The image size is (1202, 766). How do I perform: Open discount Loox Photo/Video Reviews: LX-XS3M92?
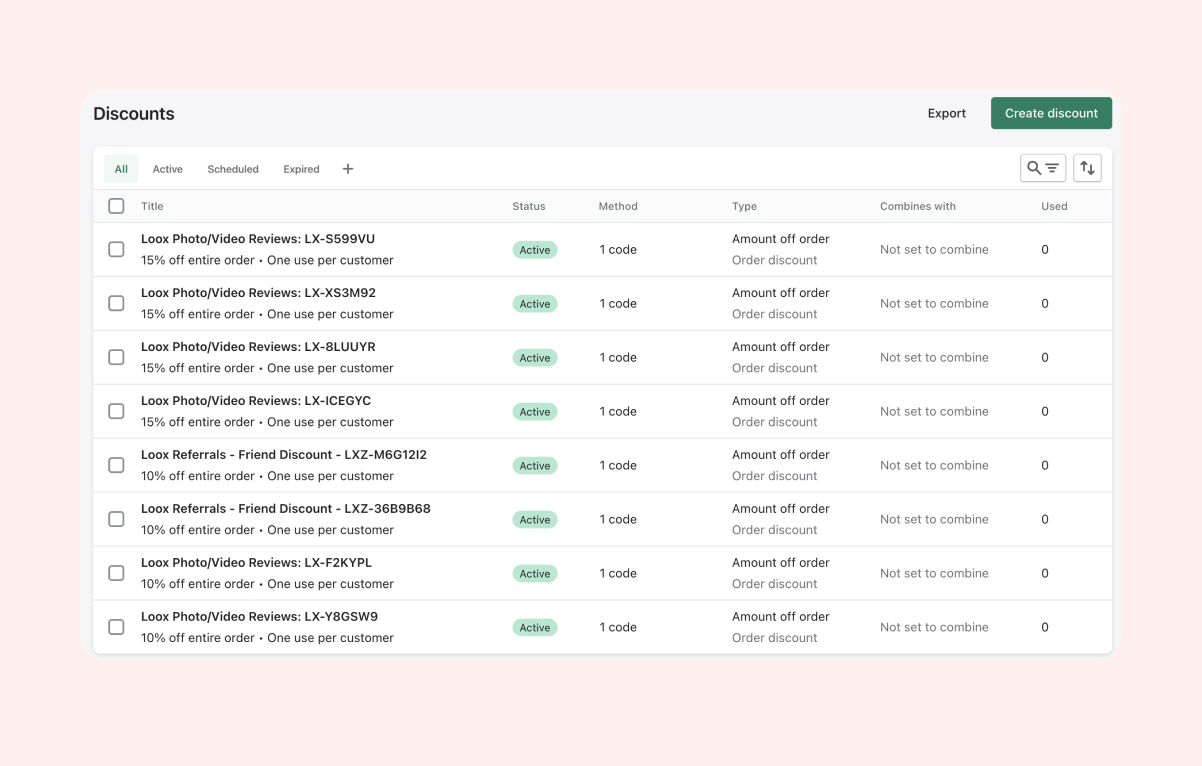(258, 293)
